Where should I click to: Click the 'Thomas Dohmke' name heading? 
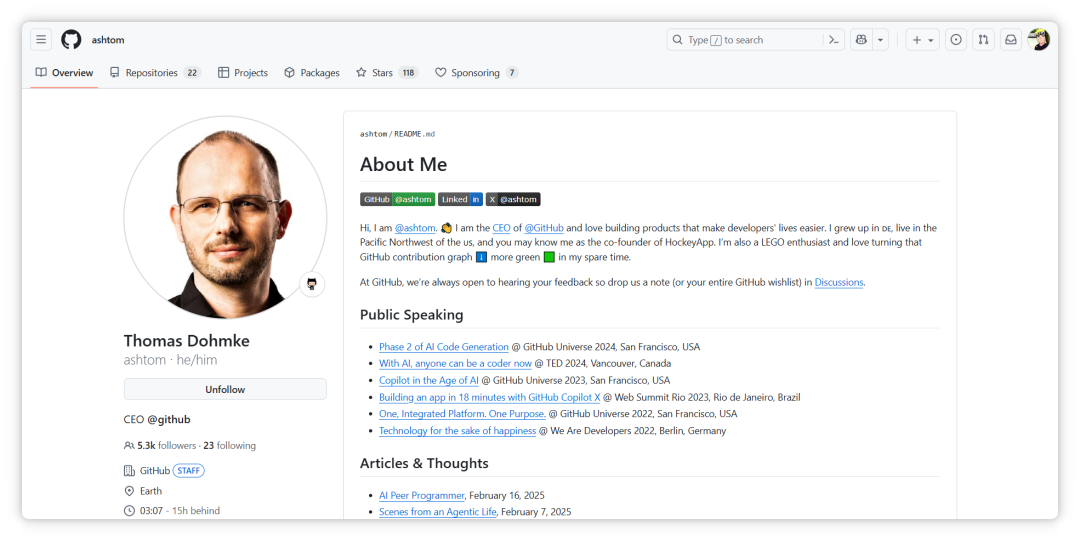[x=187, y=340]
